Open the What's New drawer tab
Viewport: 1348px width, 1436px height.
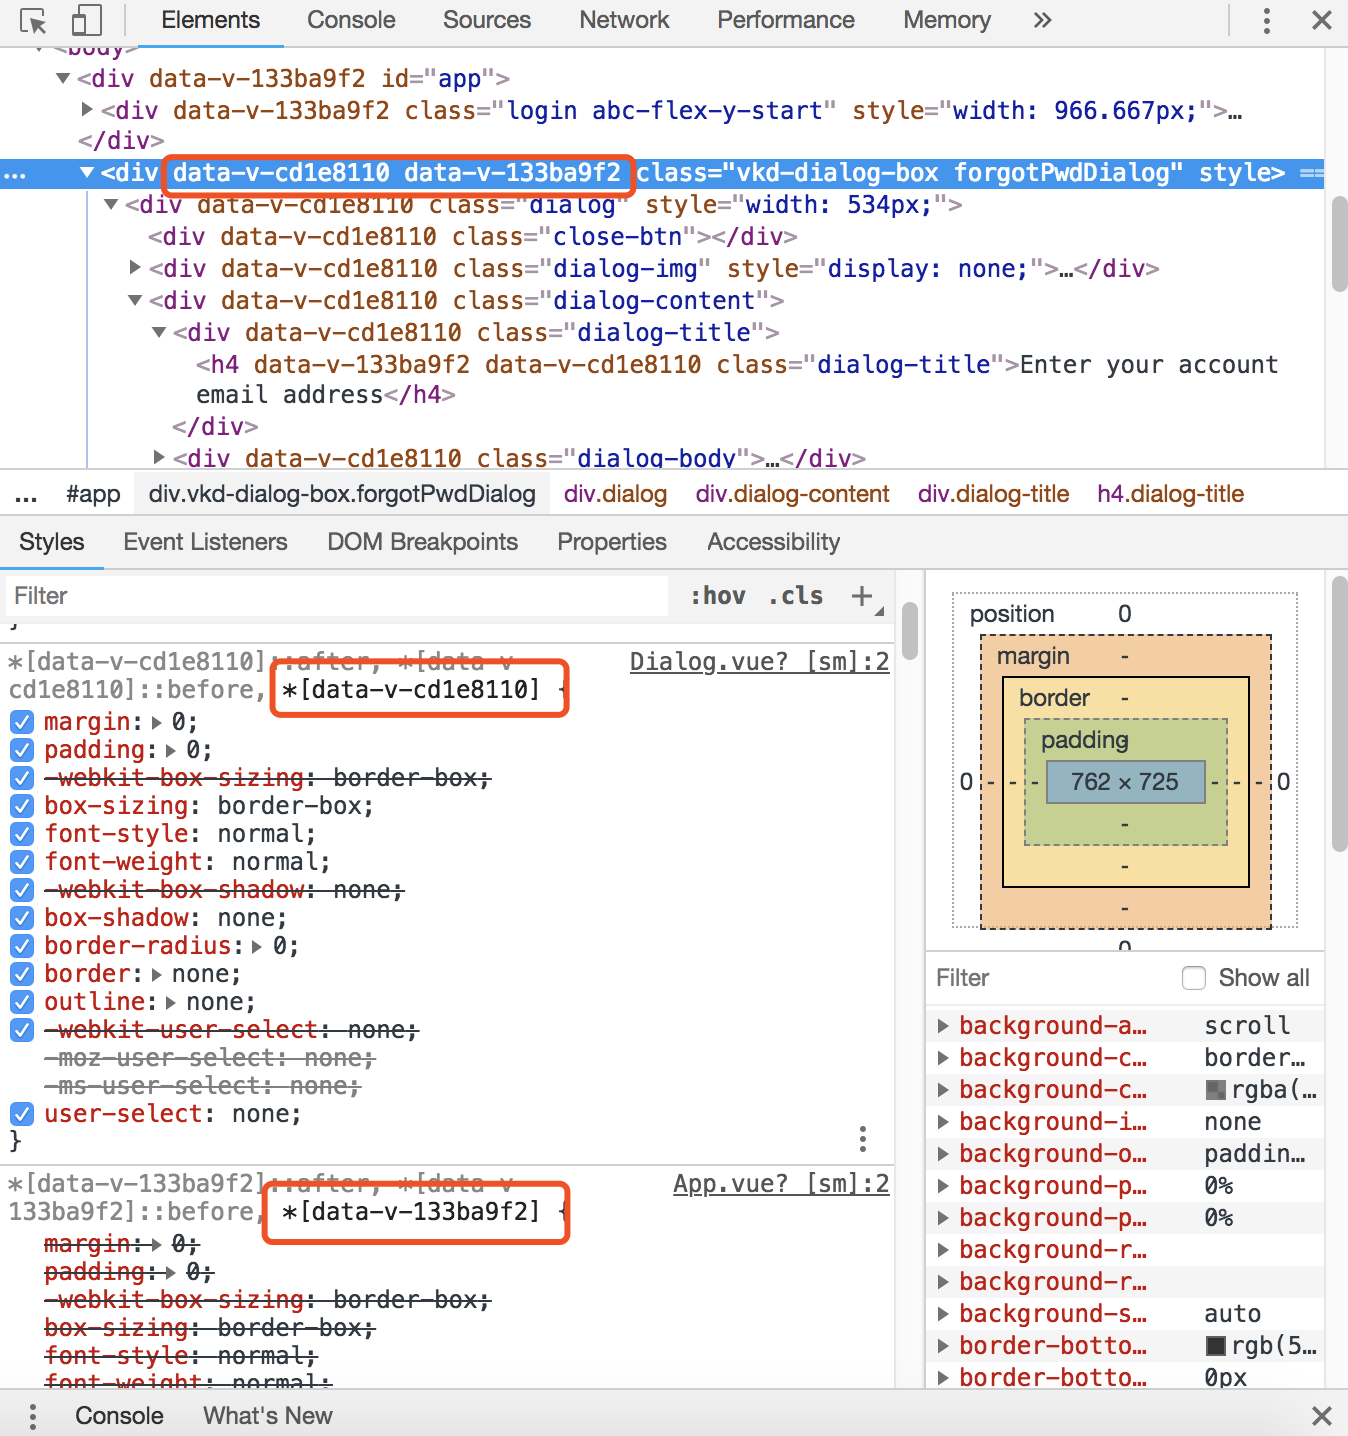tap(268, 1416)
